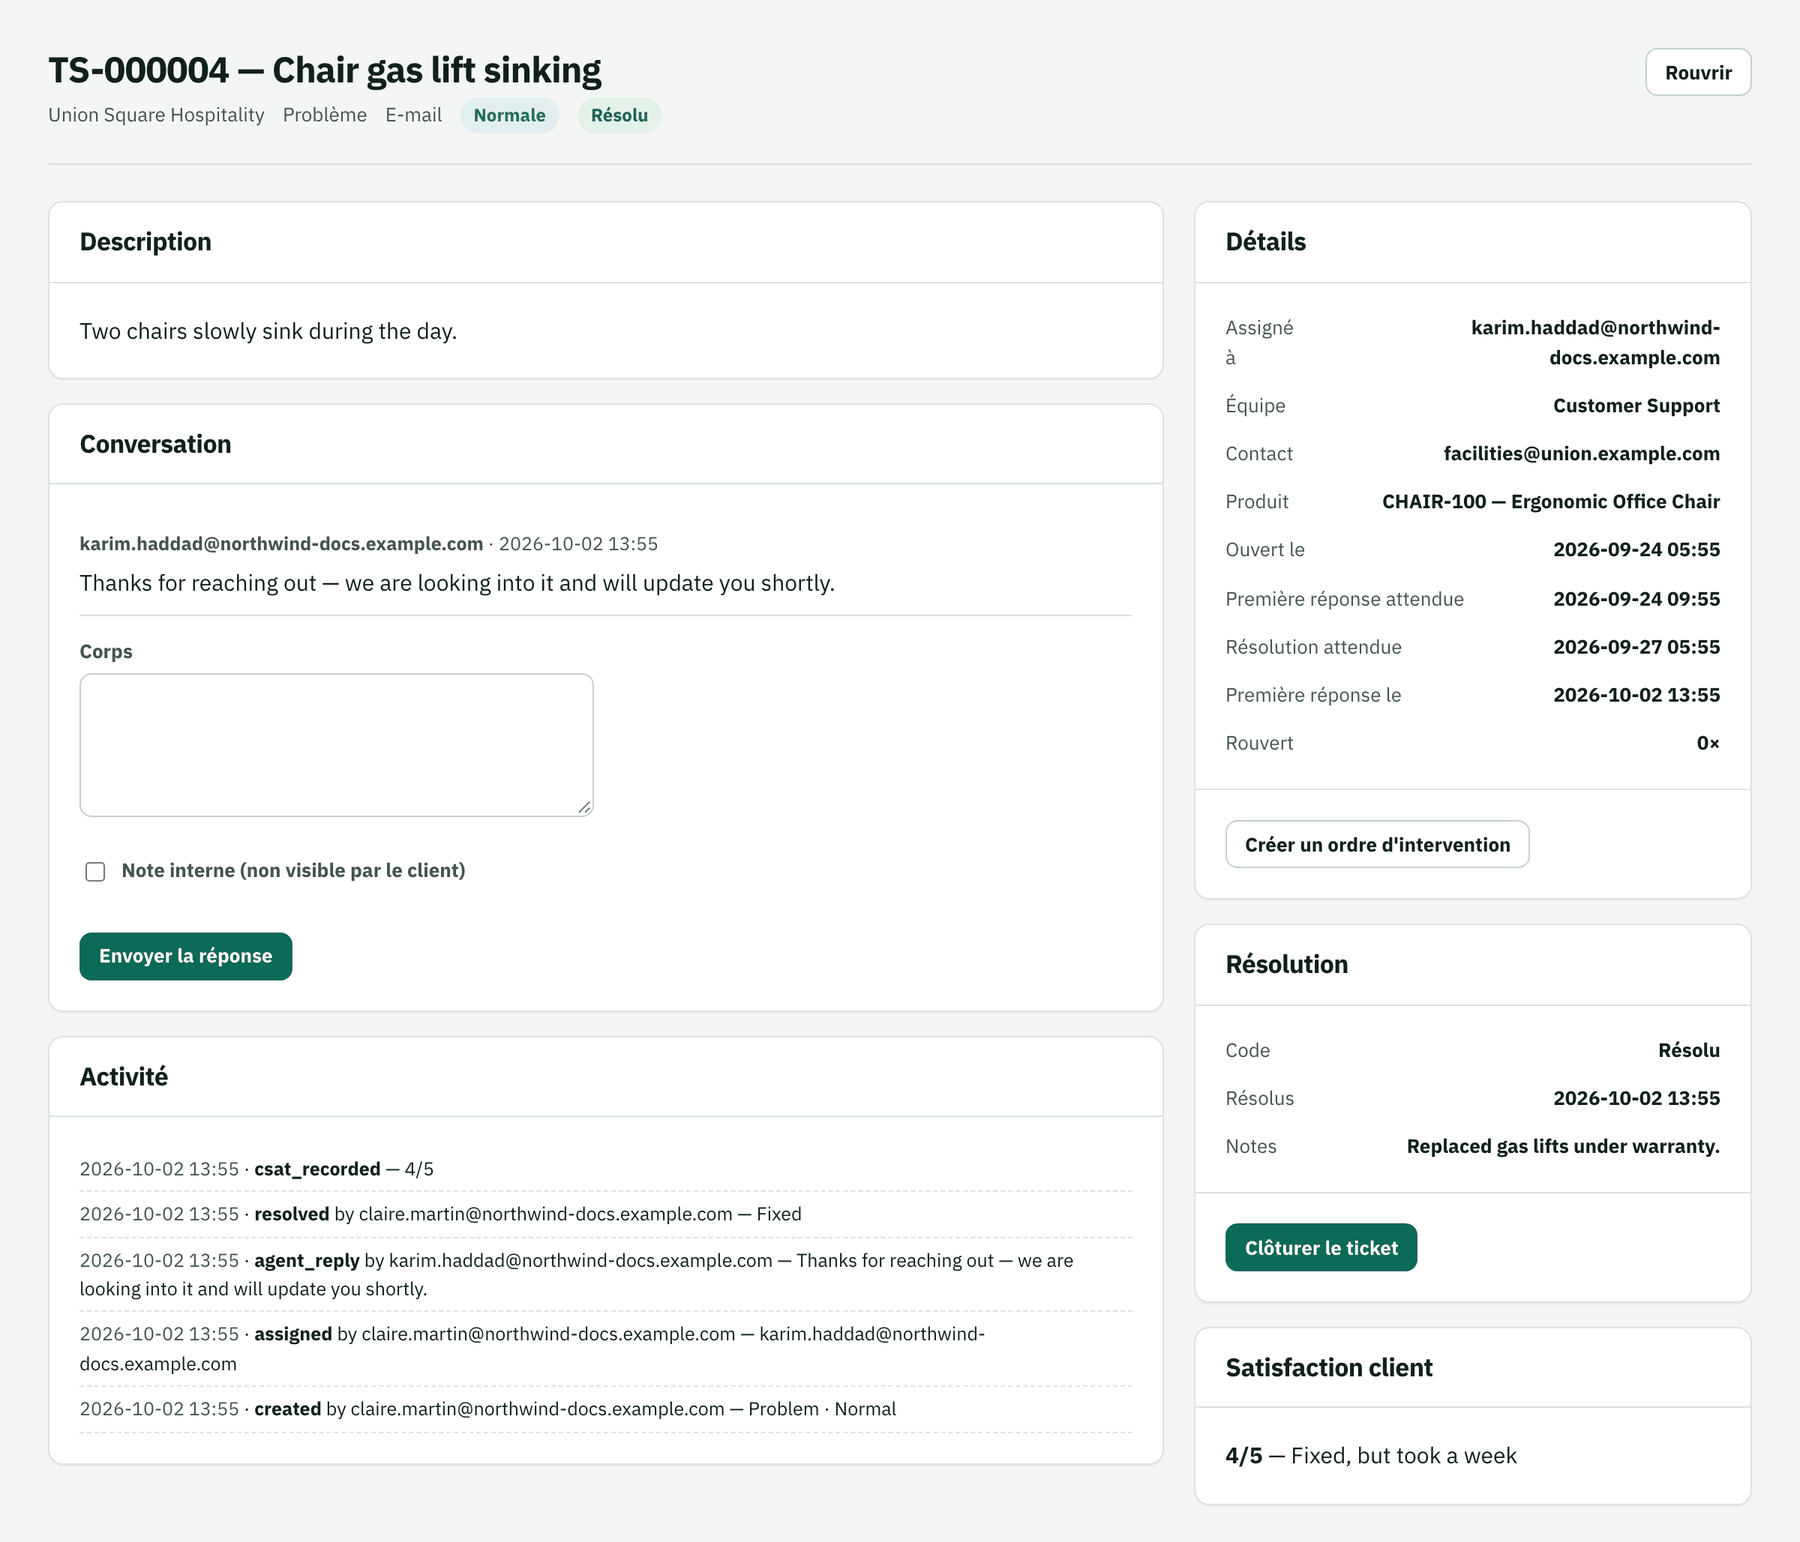Image resolution: width=1800 pixels, height=1542 pixels.
Task: Enable the Note interne checkbox
Action: coord(95,871)
